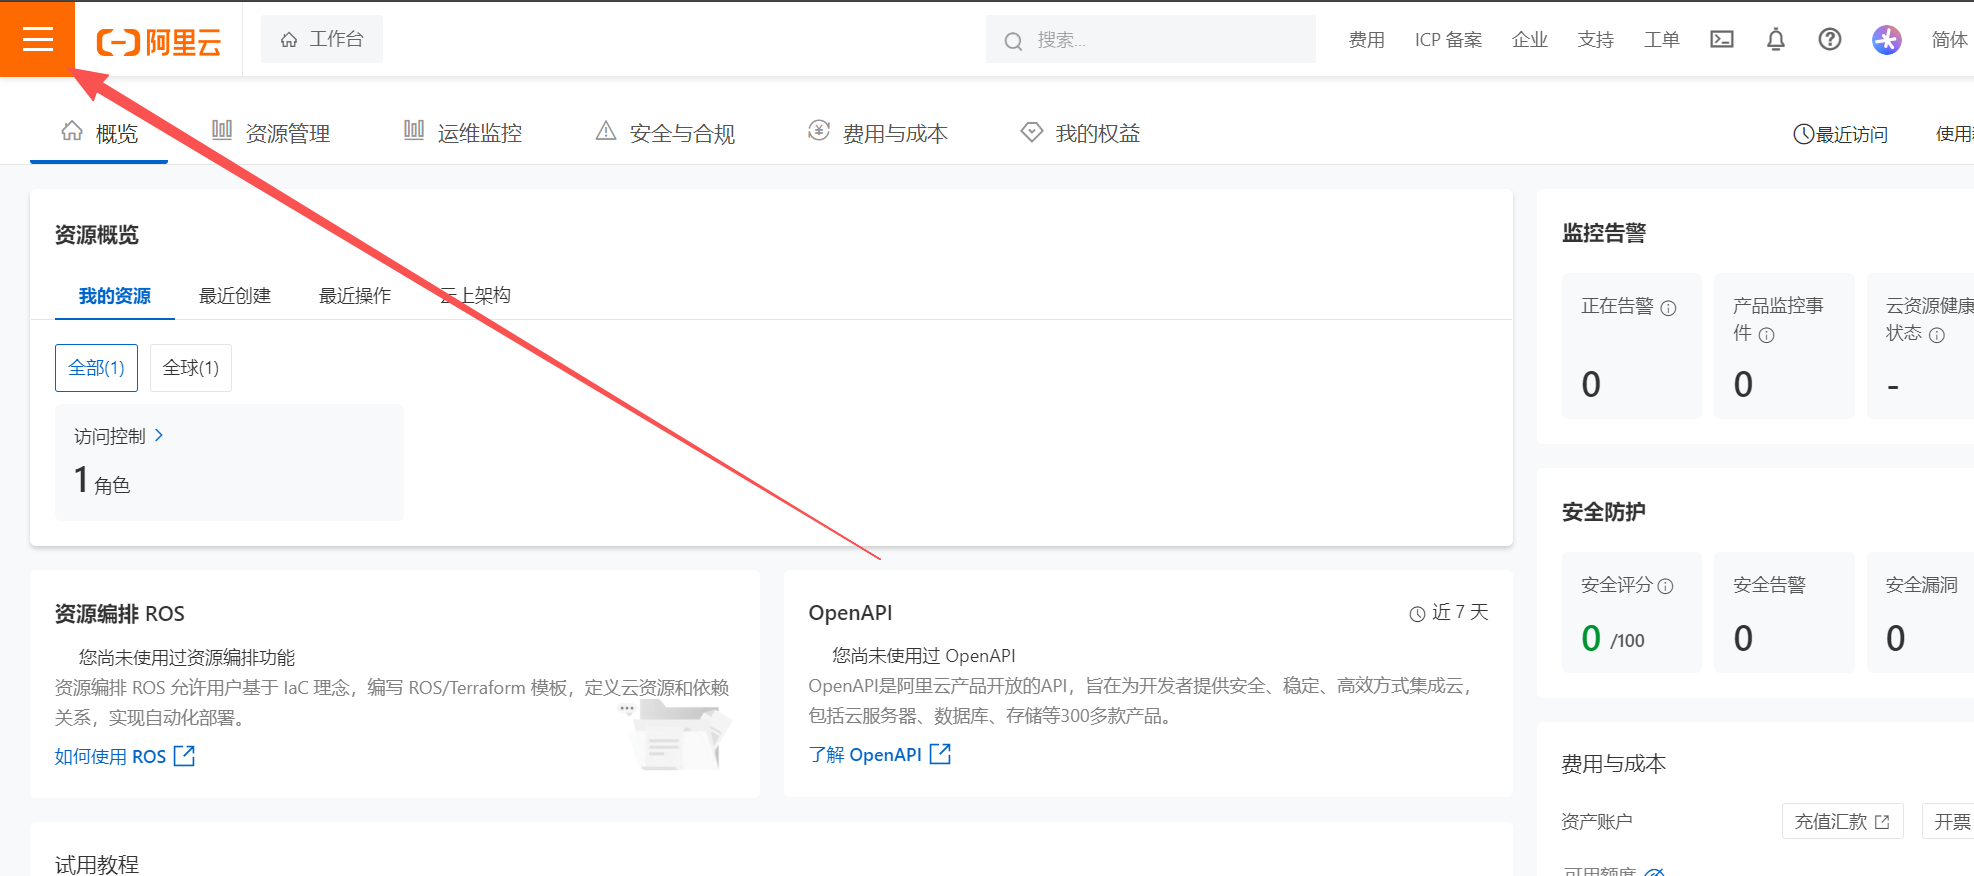Open the 安全告警 count card

pos(1784,612)
